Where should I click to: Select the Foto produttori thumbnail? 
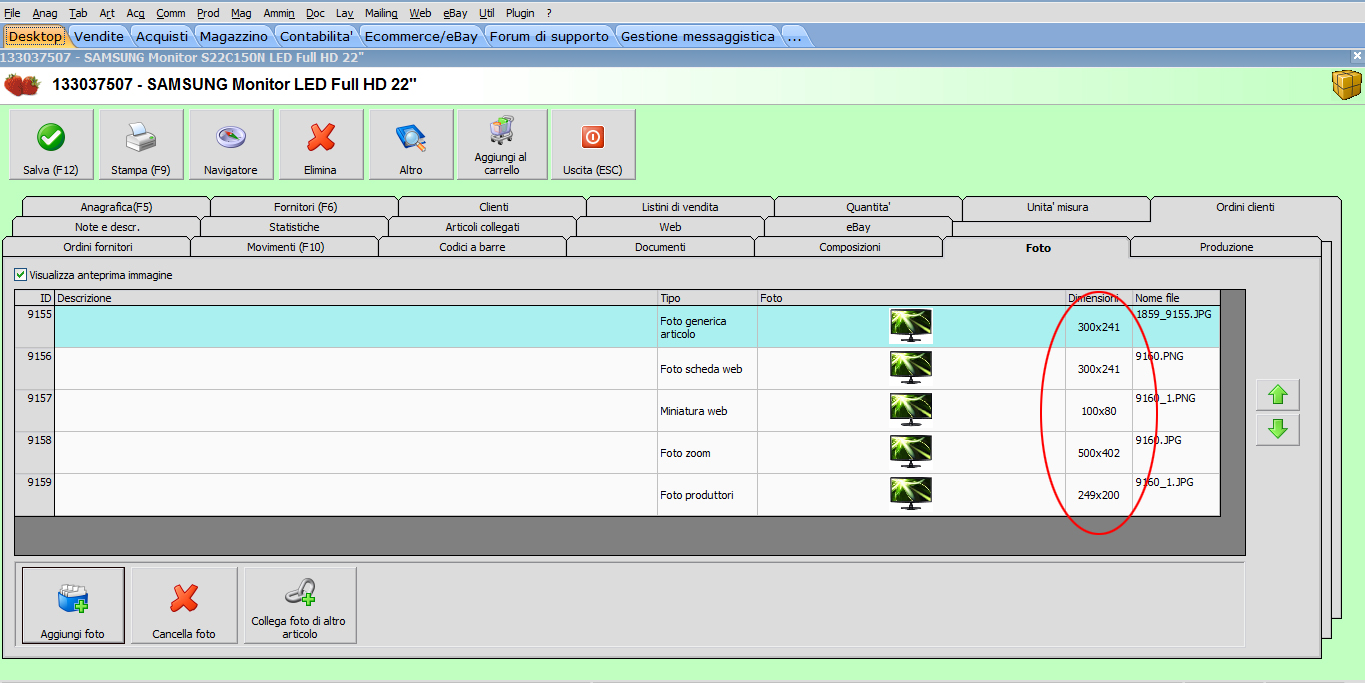click(x=911, y=494)
